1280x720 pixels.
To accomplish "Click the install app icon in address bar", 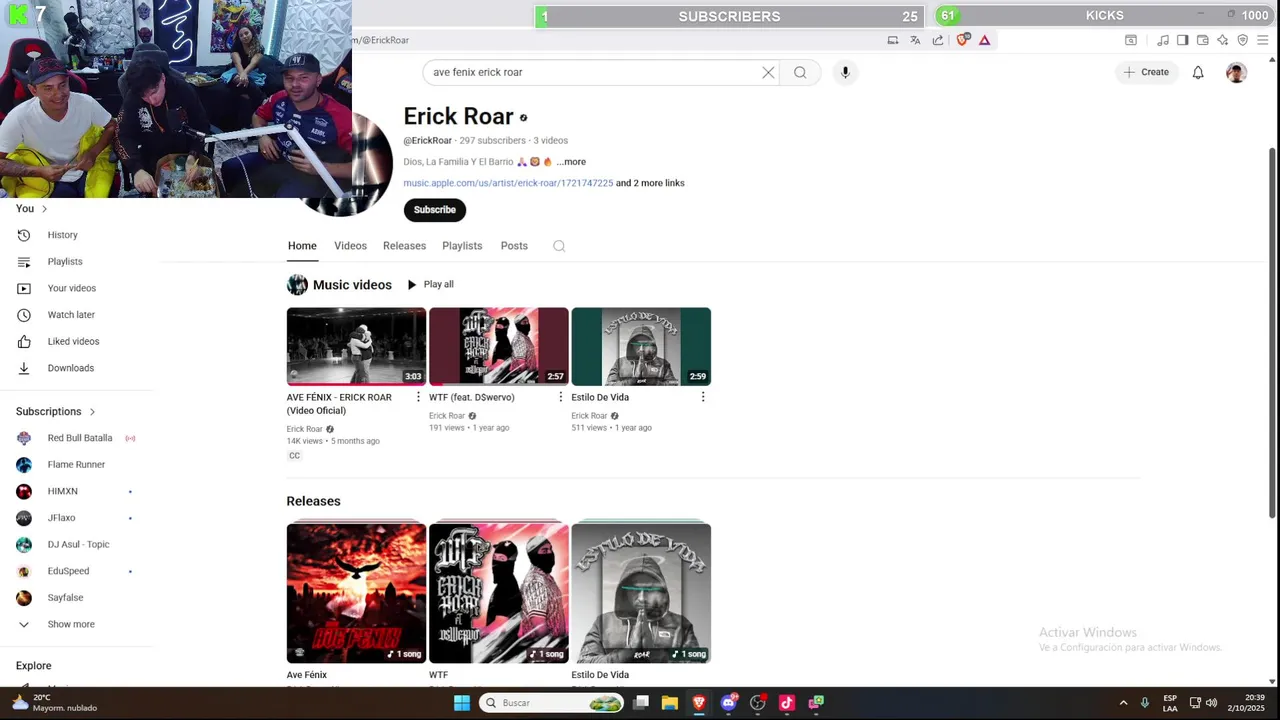I will (x=893, y=40).
